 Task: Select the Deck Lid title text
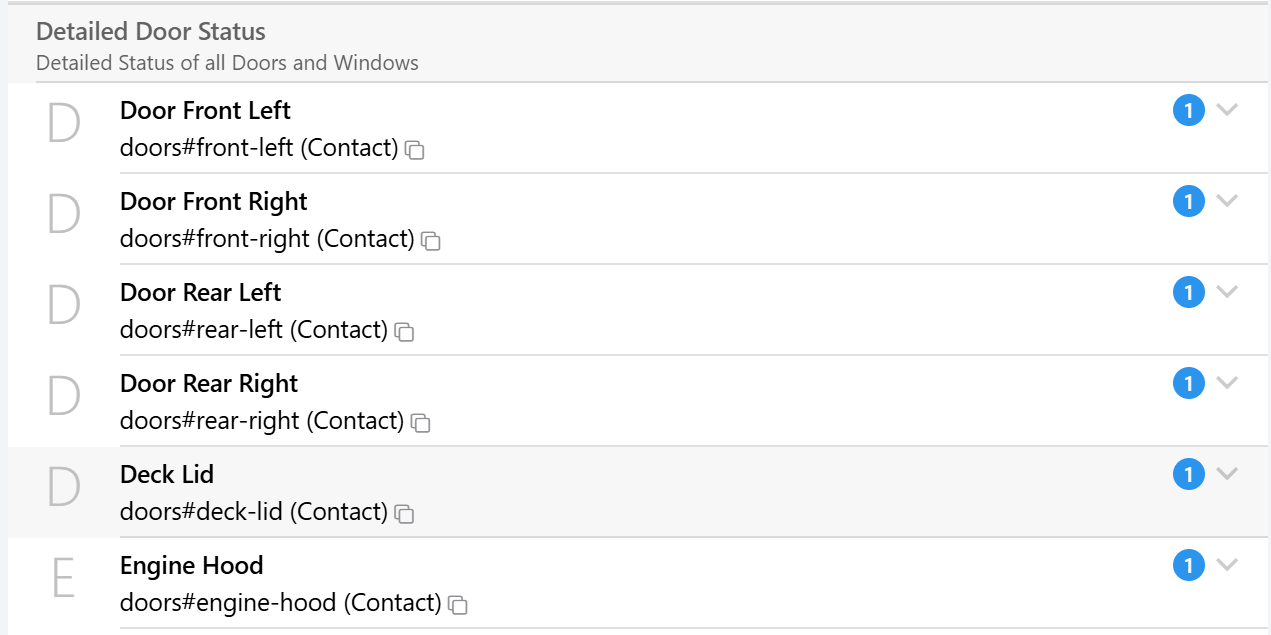(167, 475)
